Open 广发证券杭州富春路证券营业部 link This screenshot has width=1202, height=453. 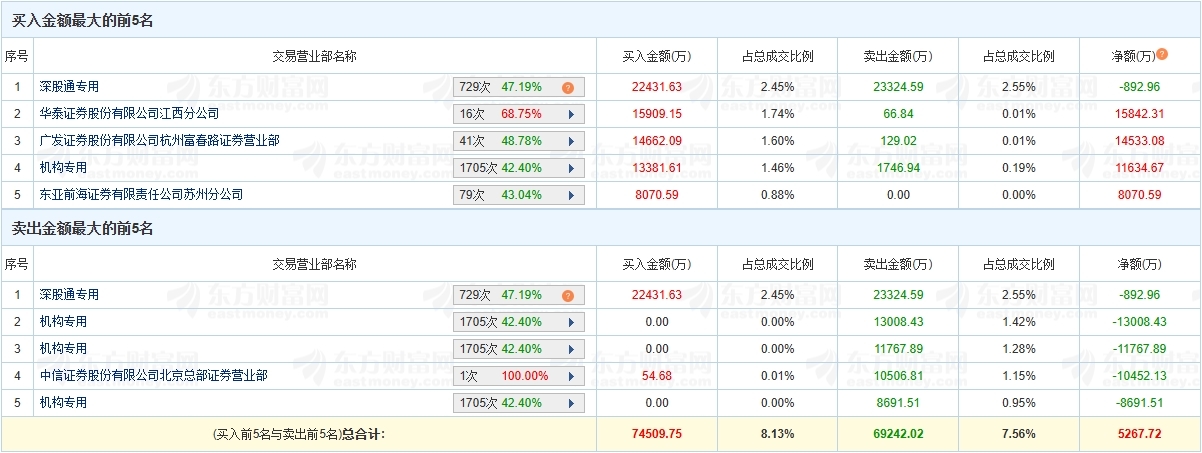(159, 141)
